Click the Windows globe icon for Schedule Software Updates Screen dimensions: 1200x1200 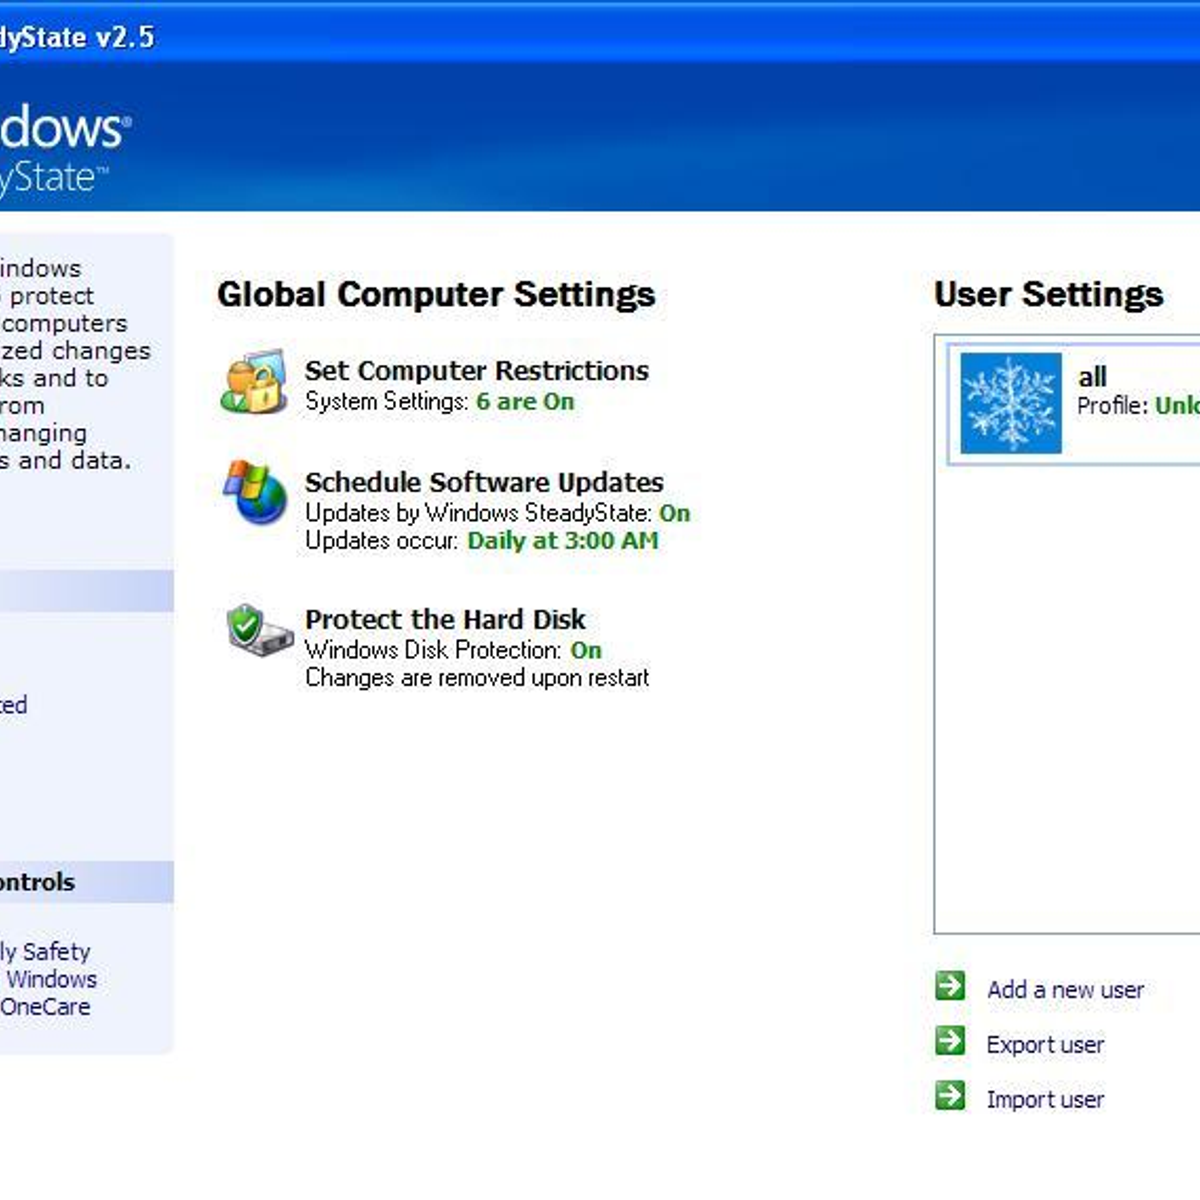tap(255, 492)
